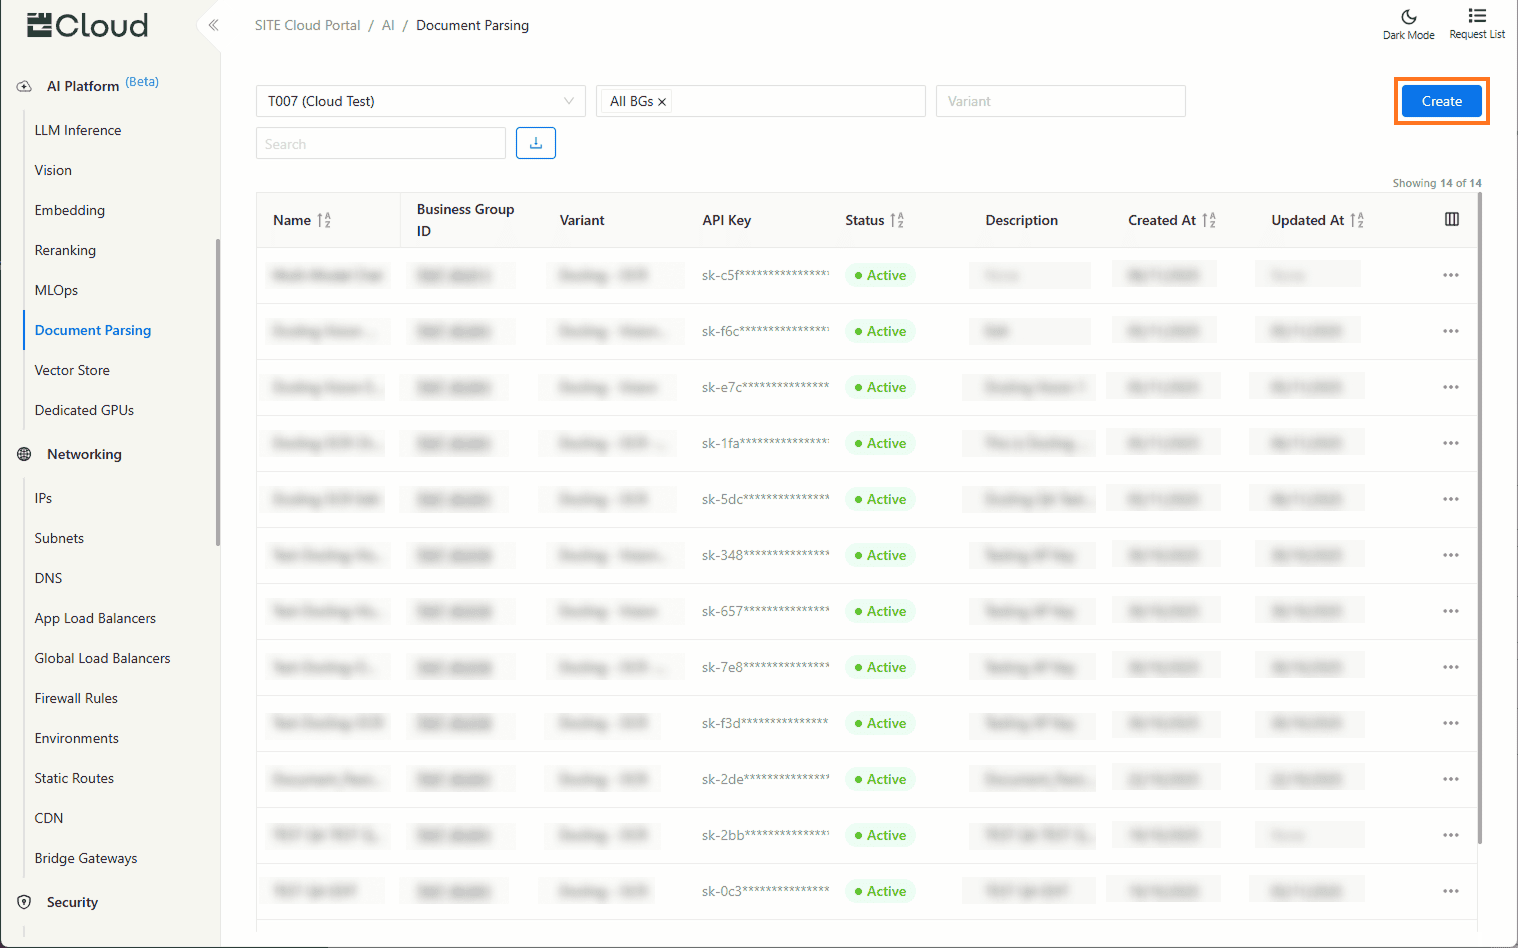Sort by Updated At column
This screenshot has width=1518, height=948.
click(1357, 220)
